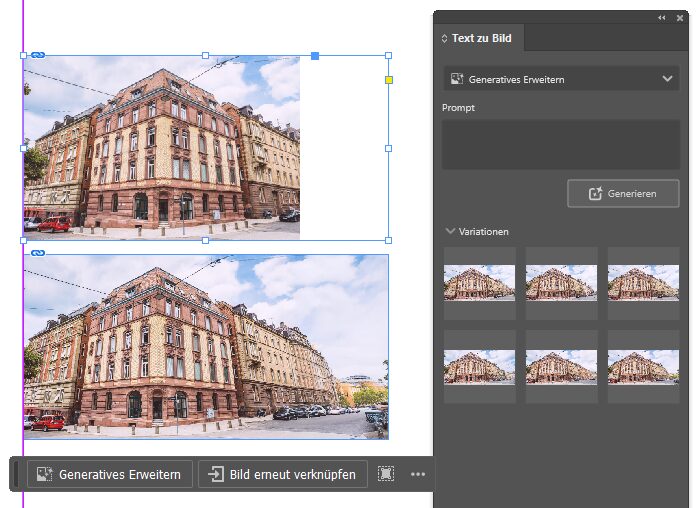Collapse the panel with the double arrow icon
Viewport: 700px width, 508px height.
(661, 18)
